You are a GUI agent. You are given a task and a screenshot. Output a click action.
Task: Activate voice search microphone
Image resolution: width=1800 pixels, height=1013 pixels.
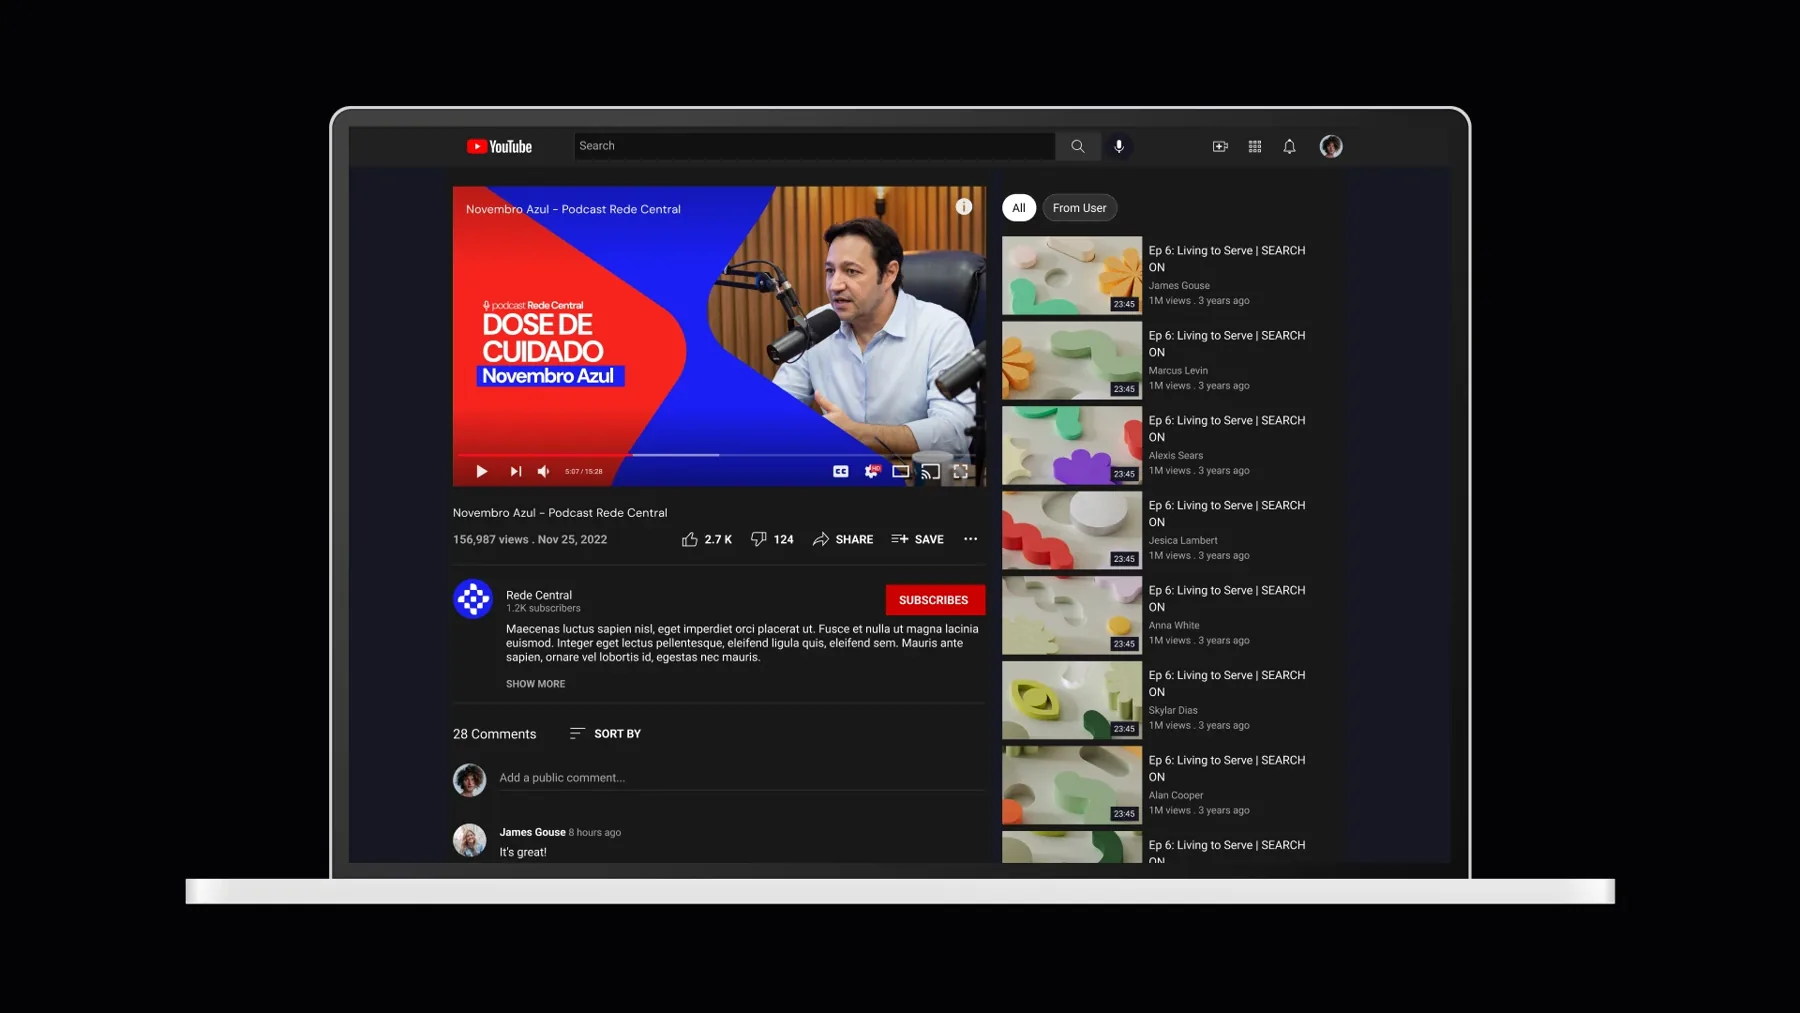(x=1118, y=146)
